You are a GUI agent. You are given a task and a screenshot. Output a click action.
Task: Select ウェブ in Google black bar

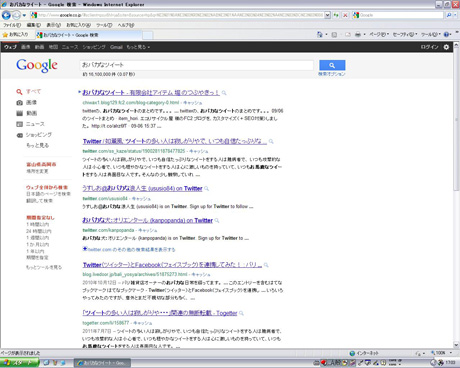click(x=10, y=47)
